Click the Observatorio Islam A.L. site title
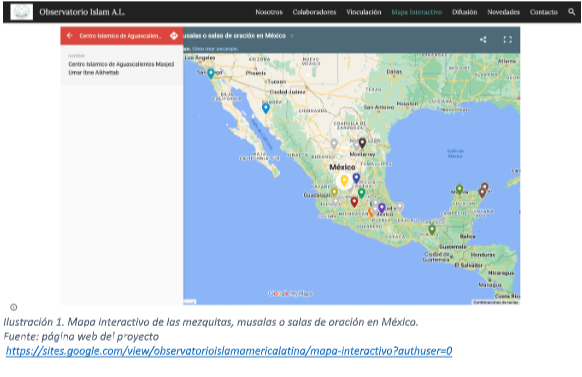The image size is (582, 377). click(x=82, y=12)
